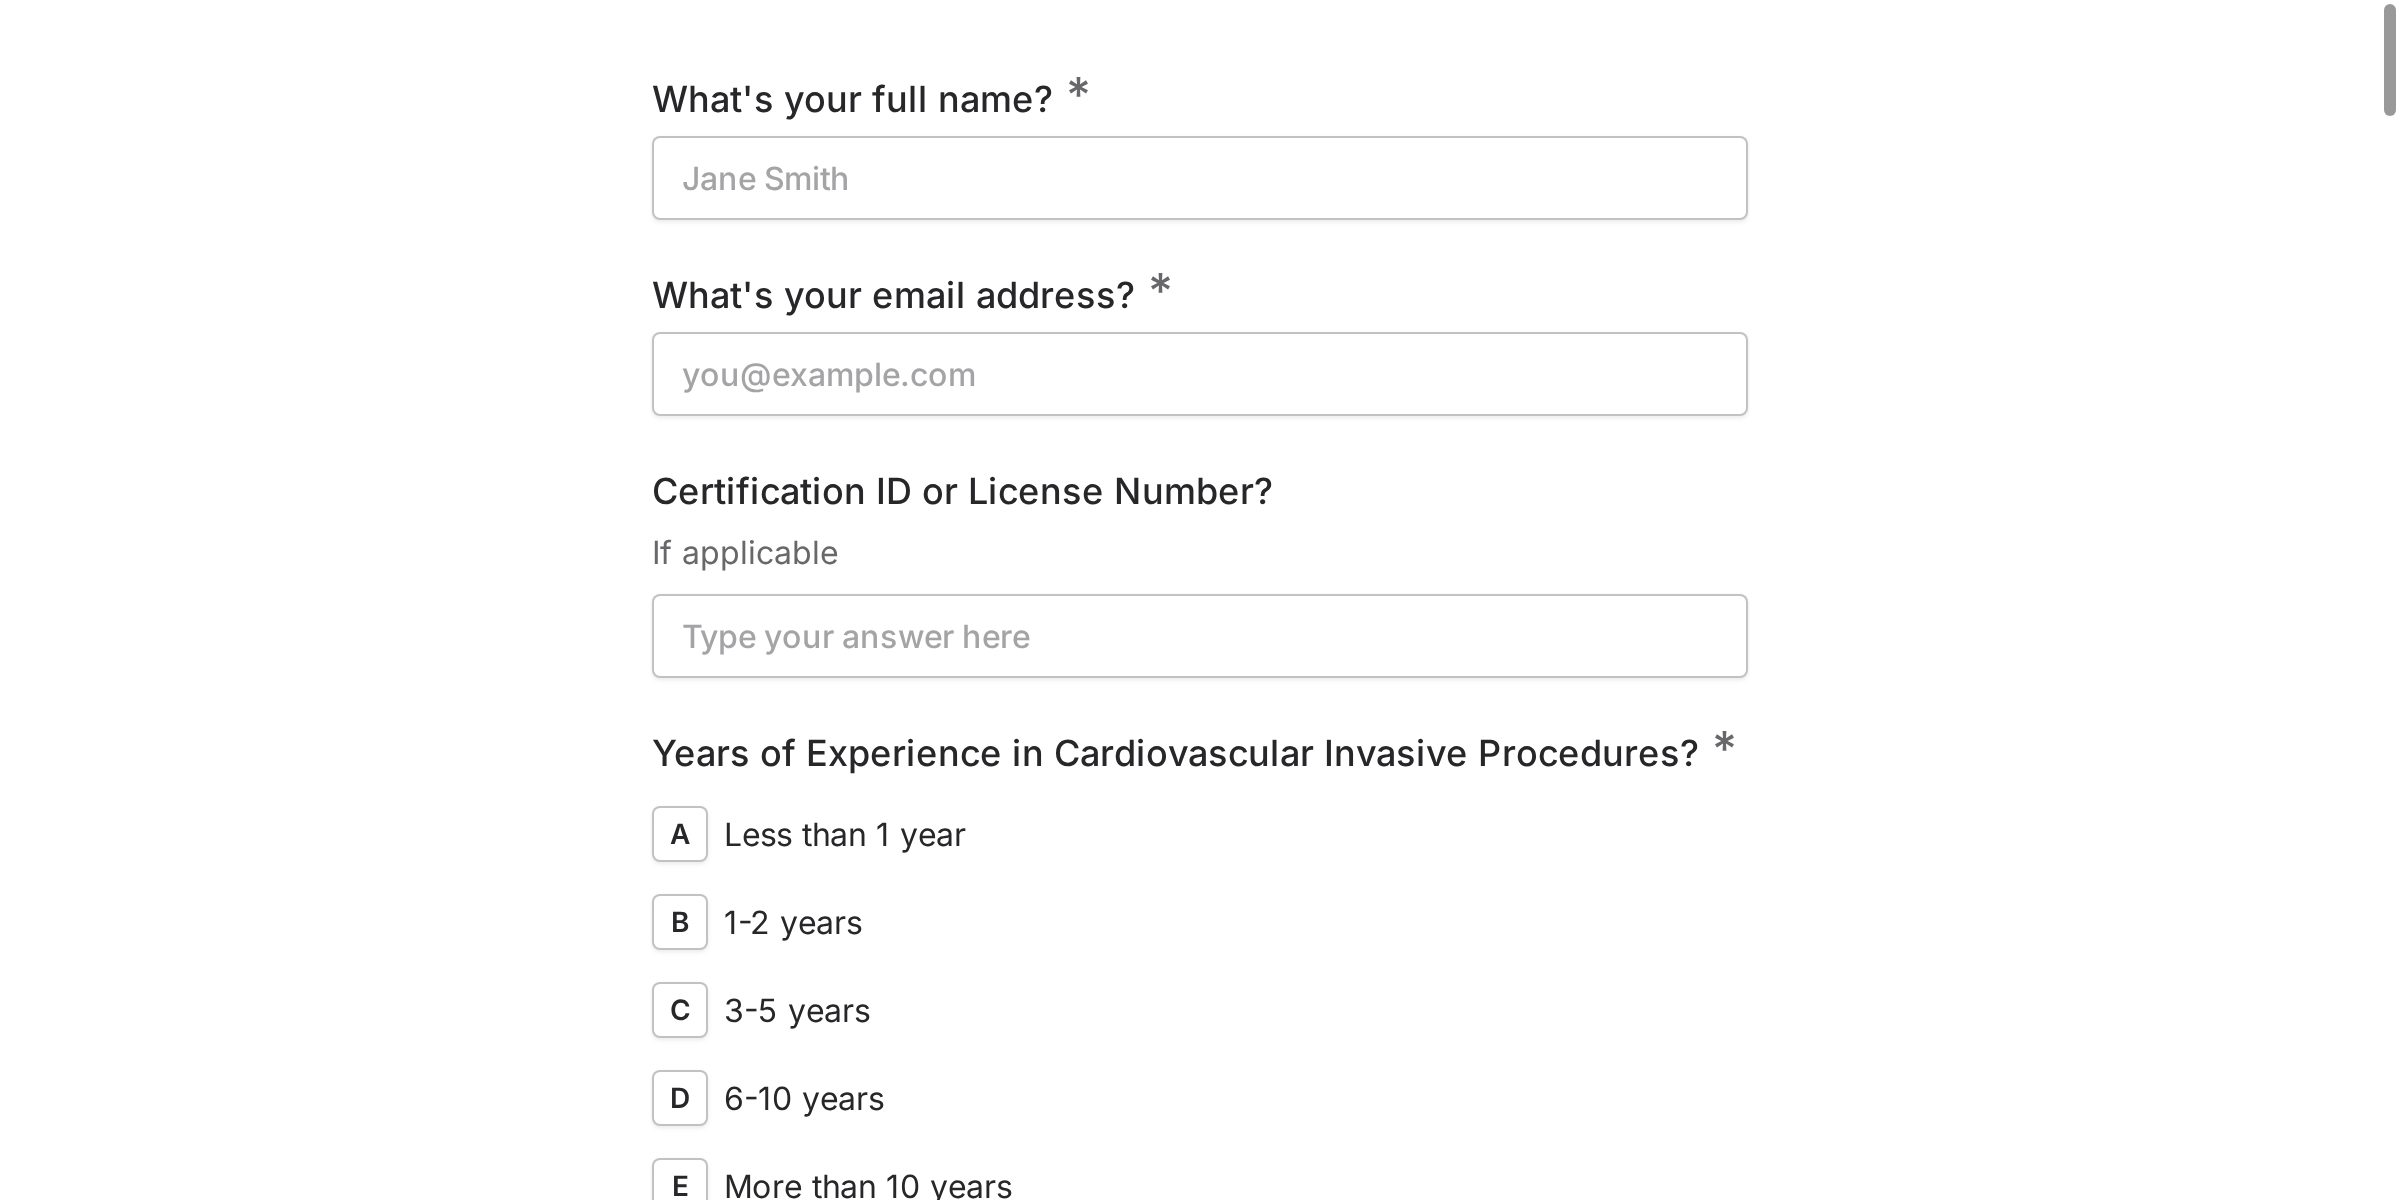
Task: Click the "What's your full name?" label
Action: (x=852, y=99)
